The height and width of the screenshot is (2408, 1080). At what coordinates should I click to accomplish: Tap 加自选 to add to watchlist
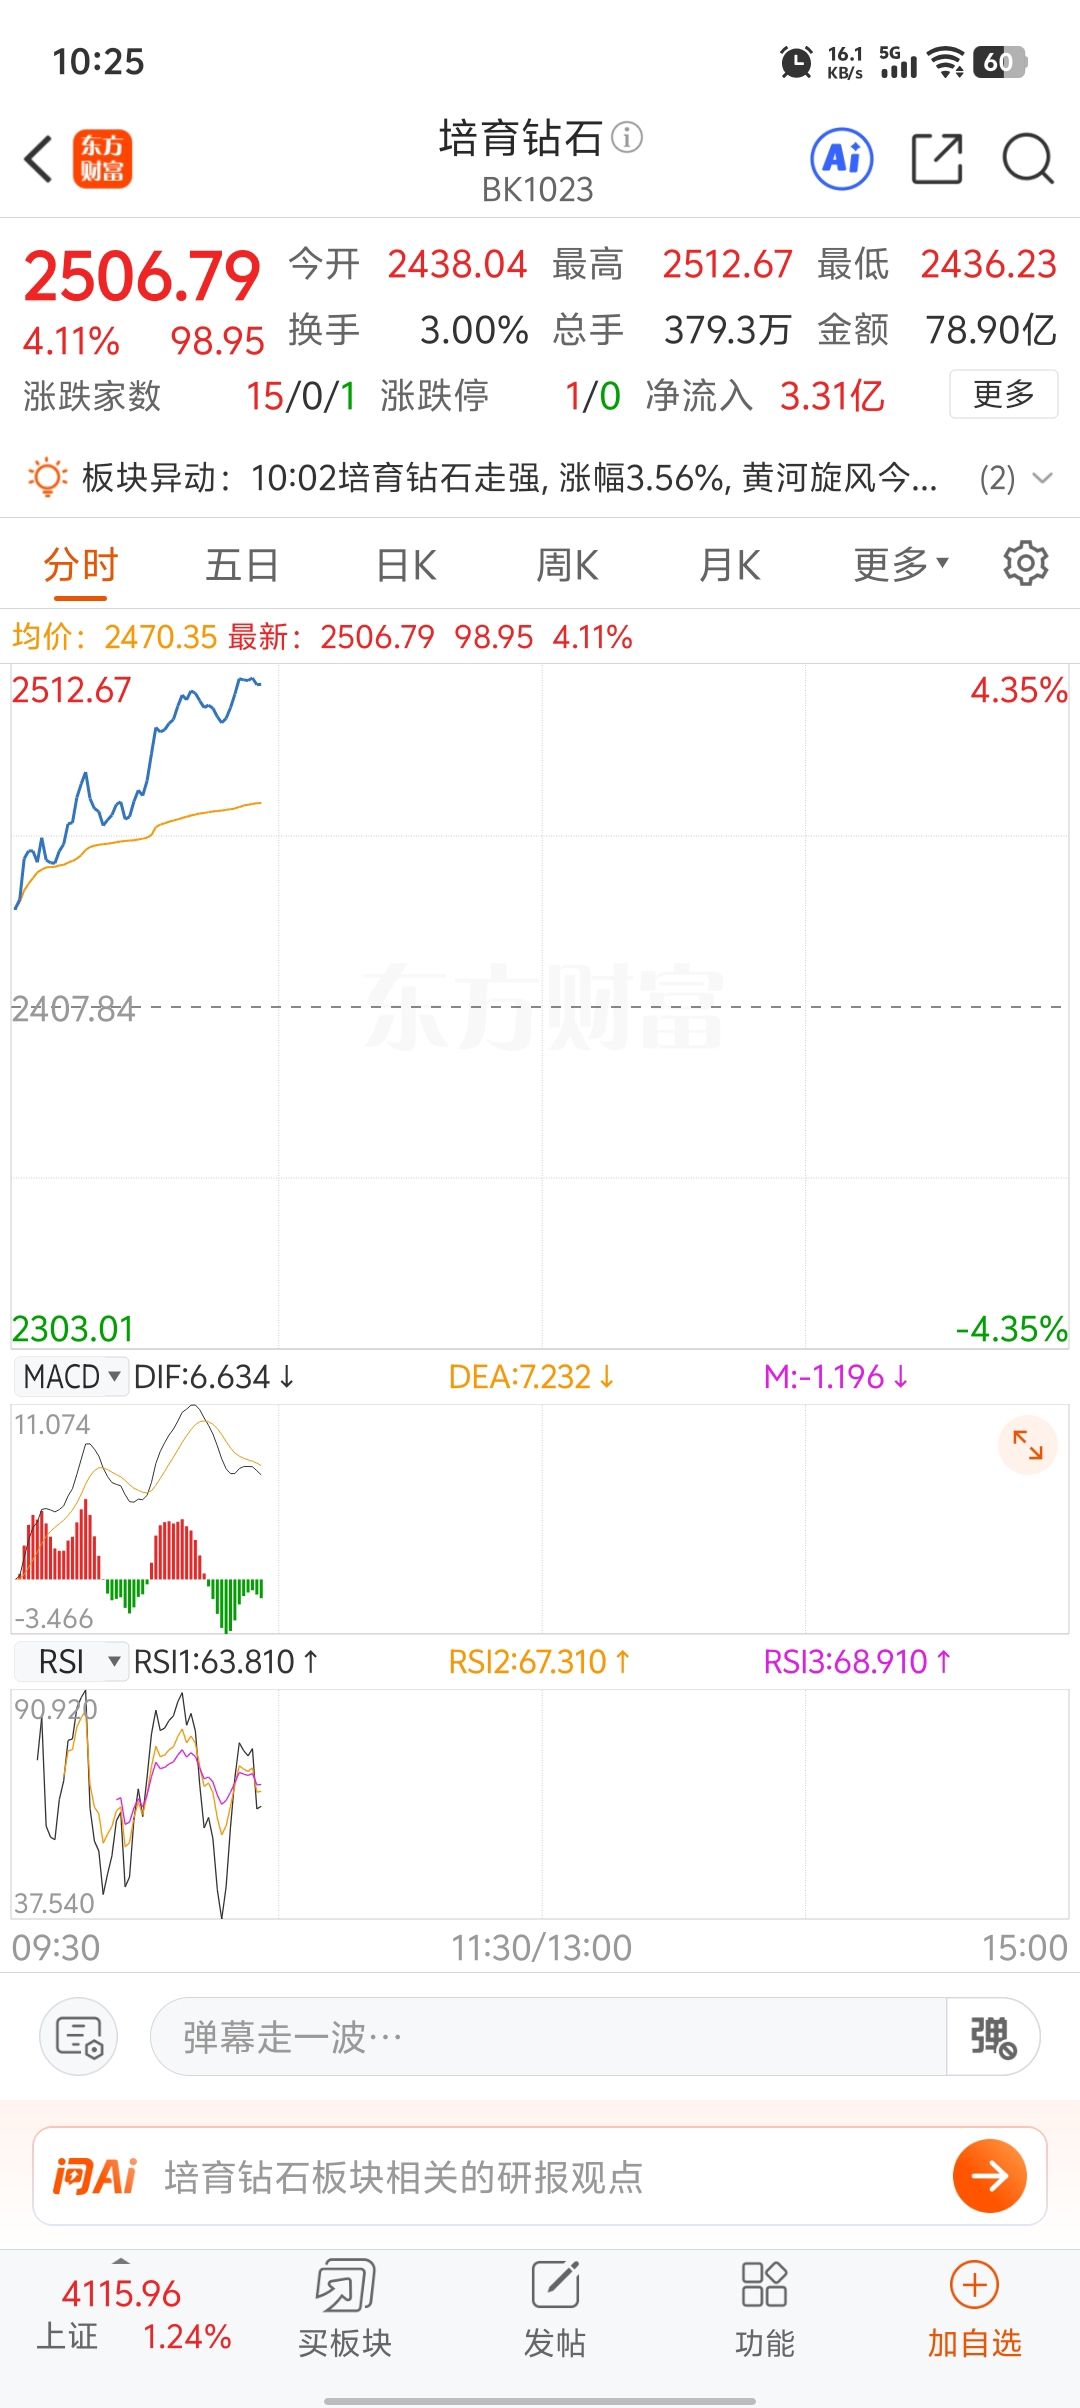(974, 2306)
